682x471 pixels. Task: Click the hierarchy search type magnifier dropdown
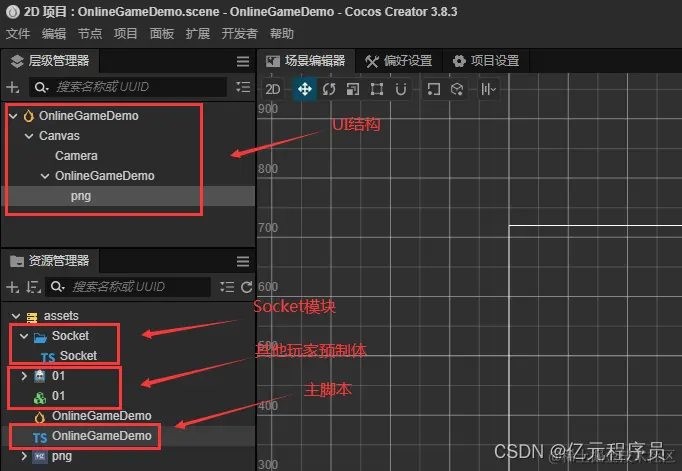[x=41, y=87]
